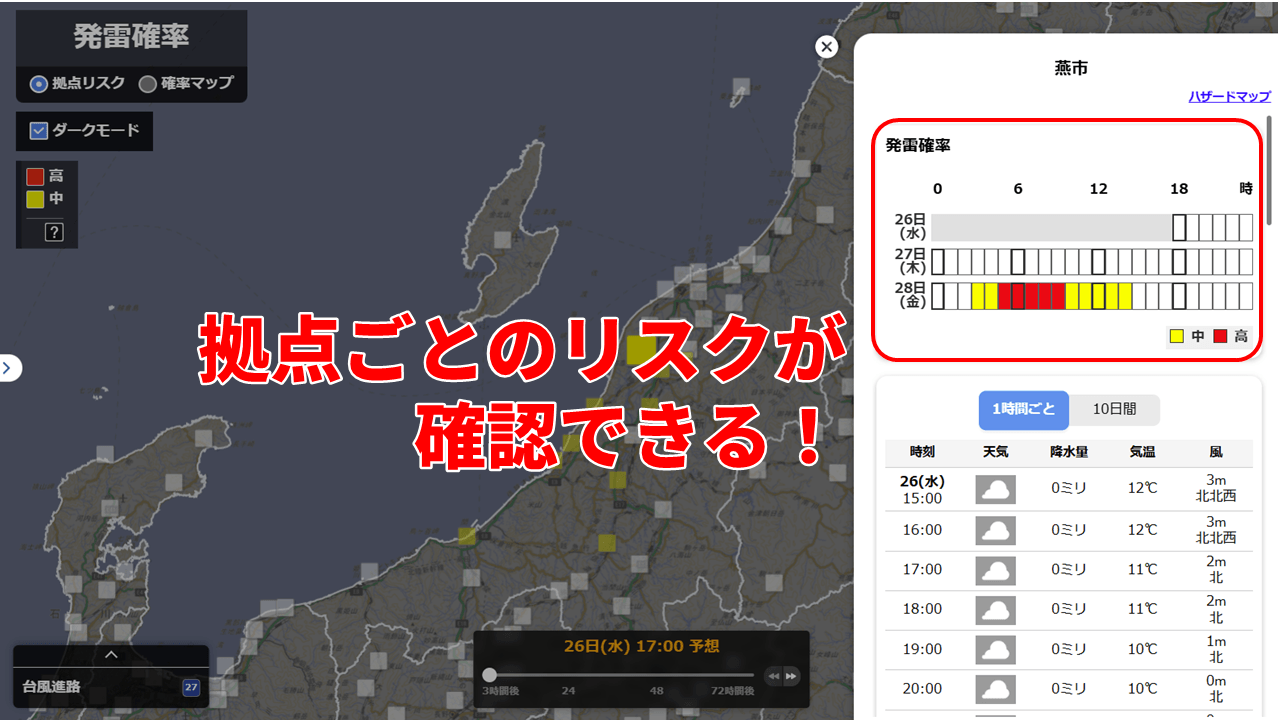Click the 28日 6時 red lightning cell
This screenshot has height=720, width=1280.
[x=1017, y=296]
